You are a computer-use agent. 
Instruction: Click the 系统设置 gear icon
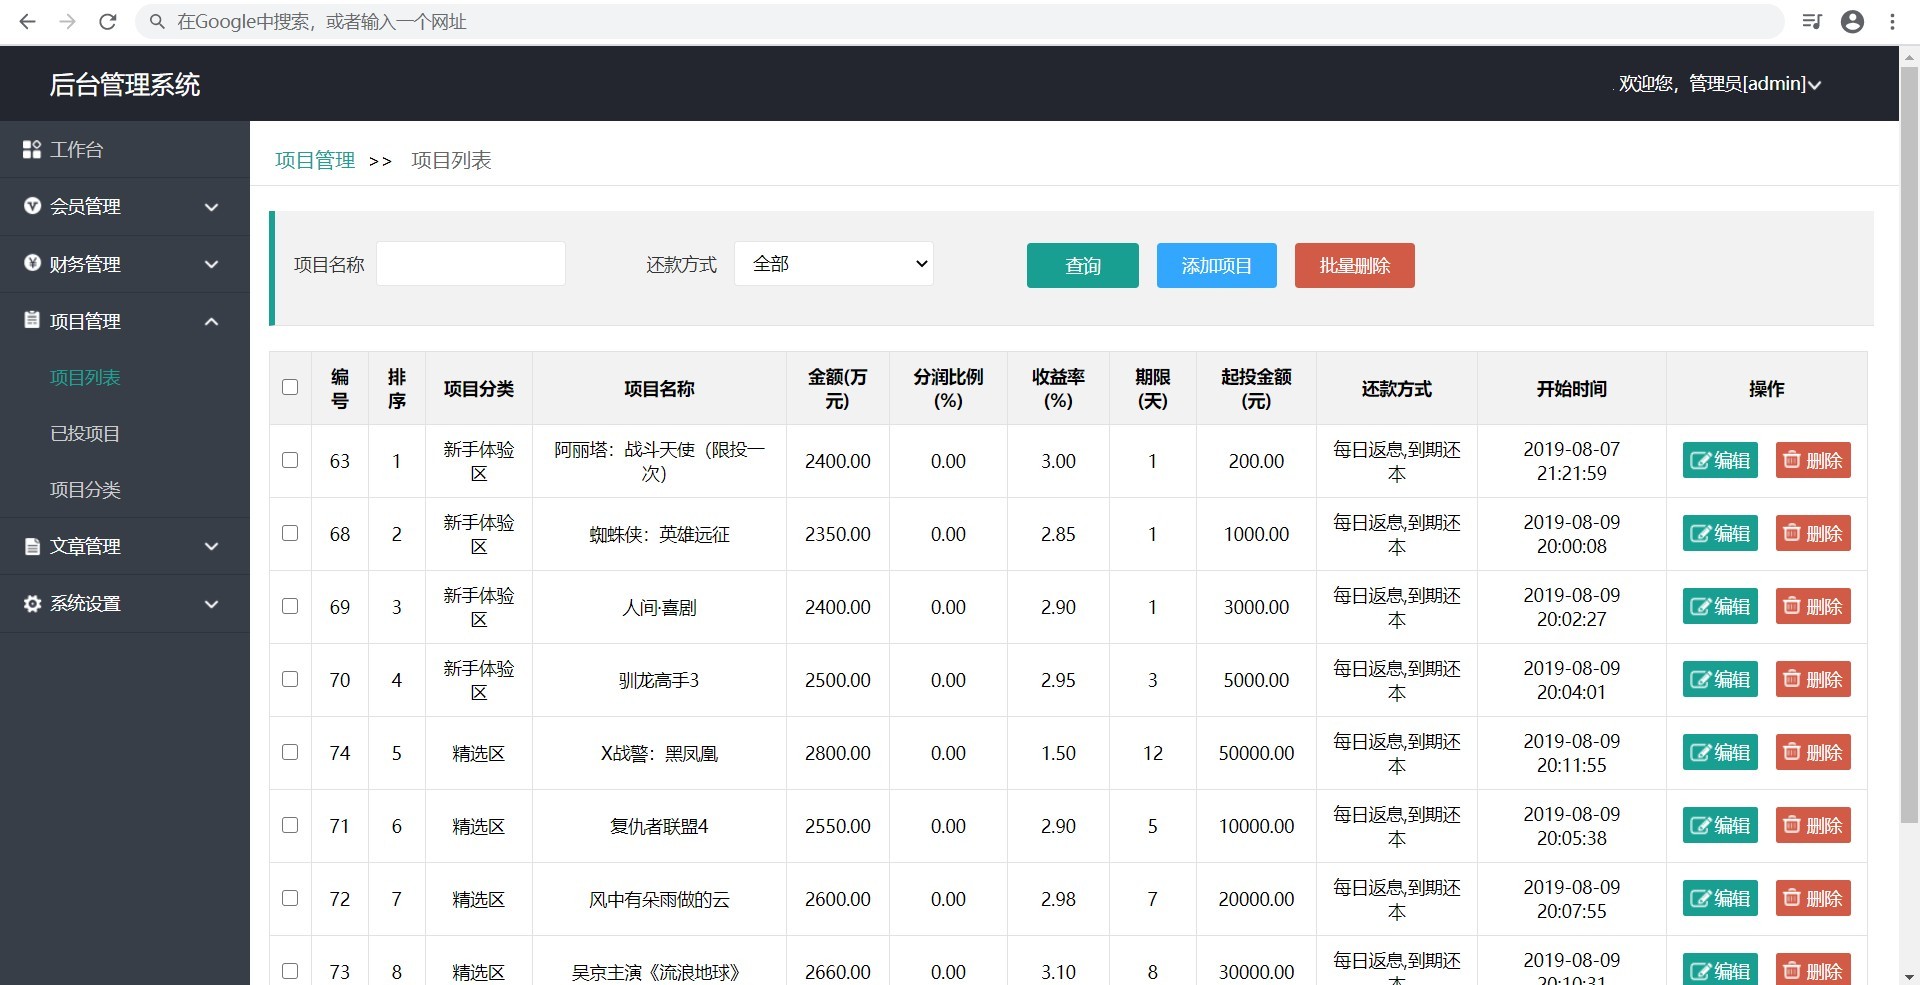tap(32, 603)
